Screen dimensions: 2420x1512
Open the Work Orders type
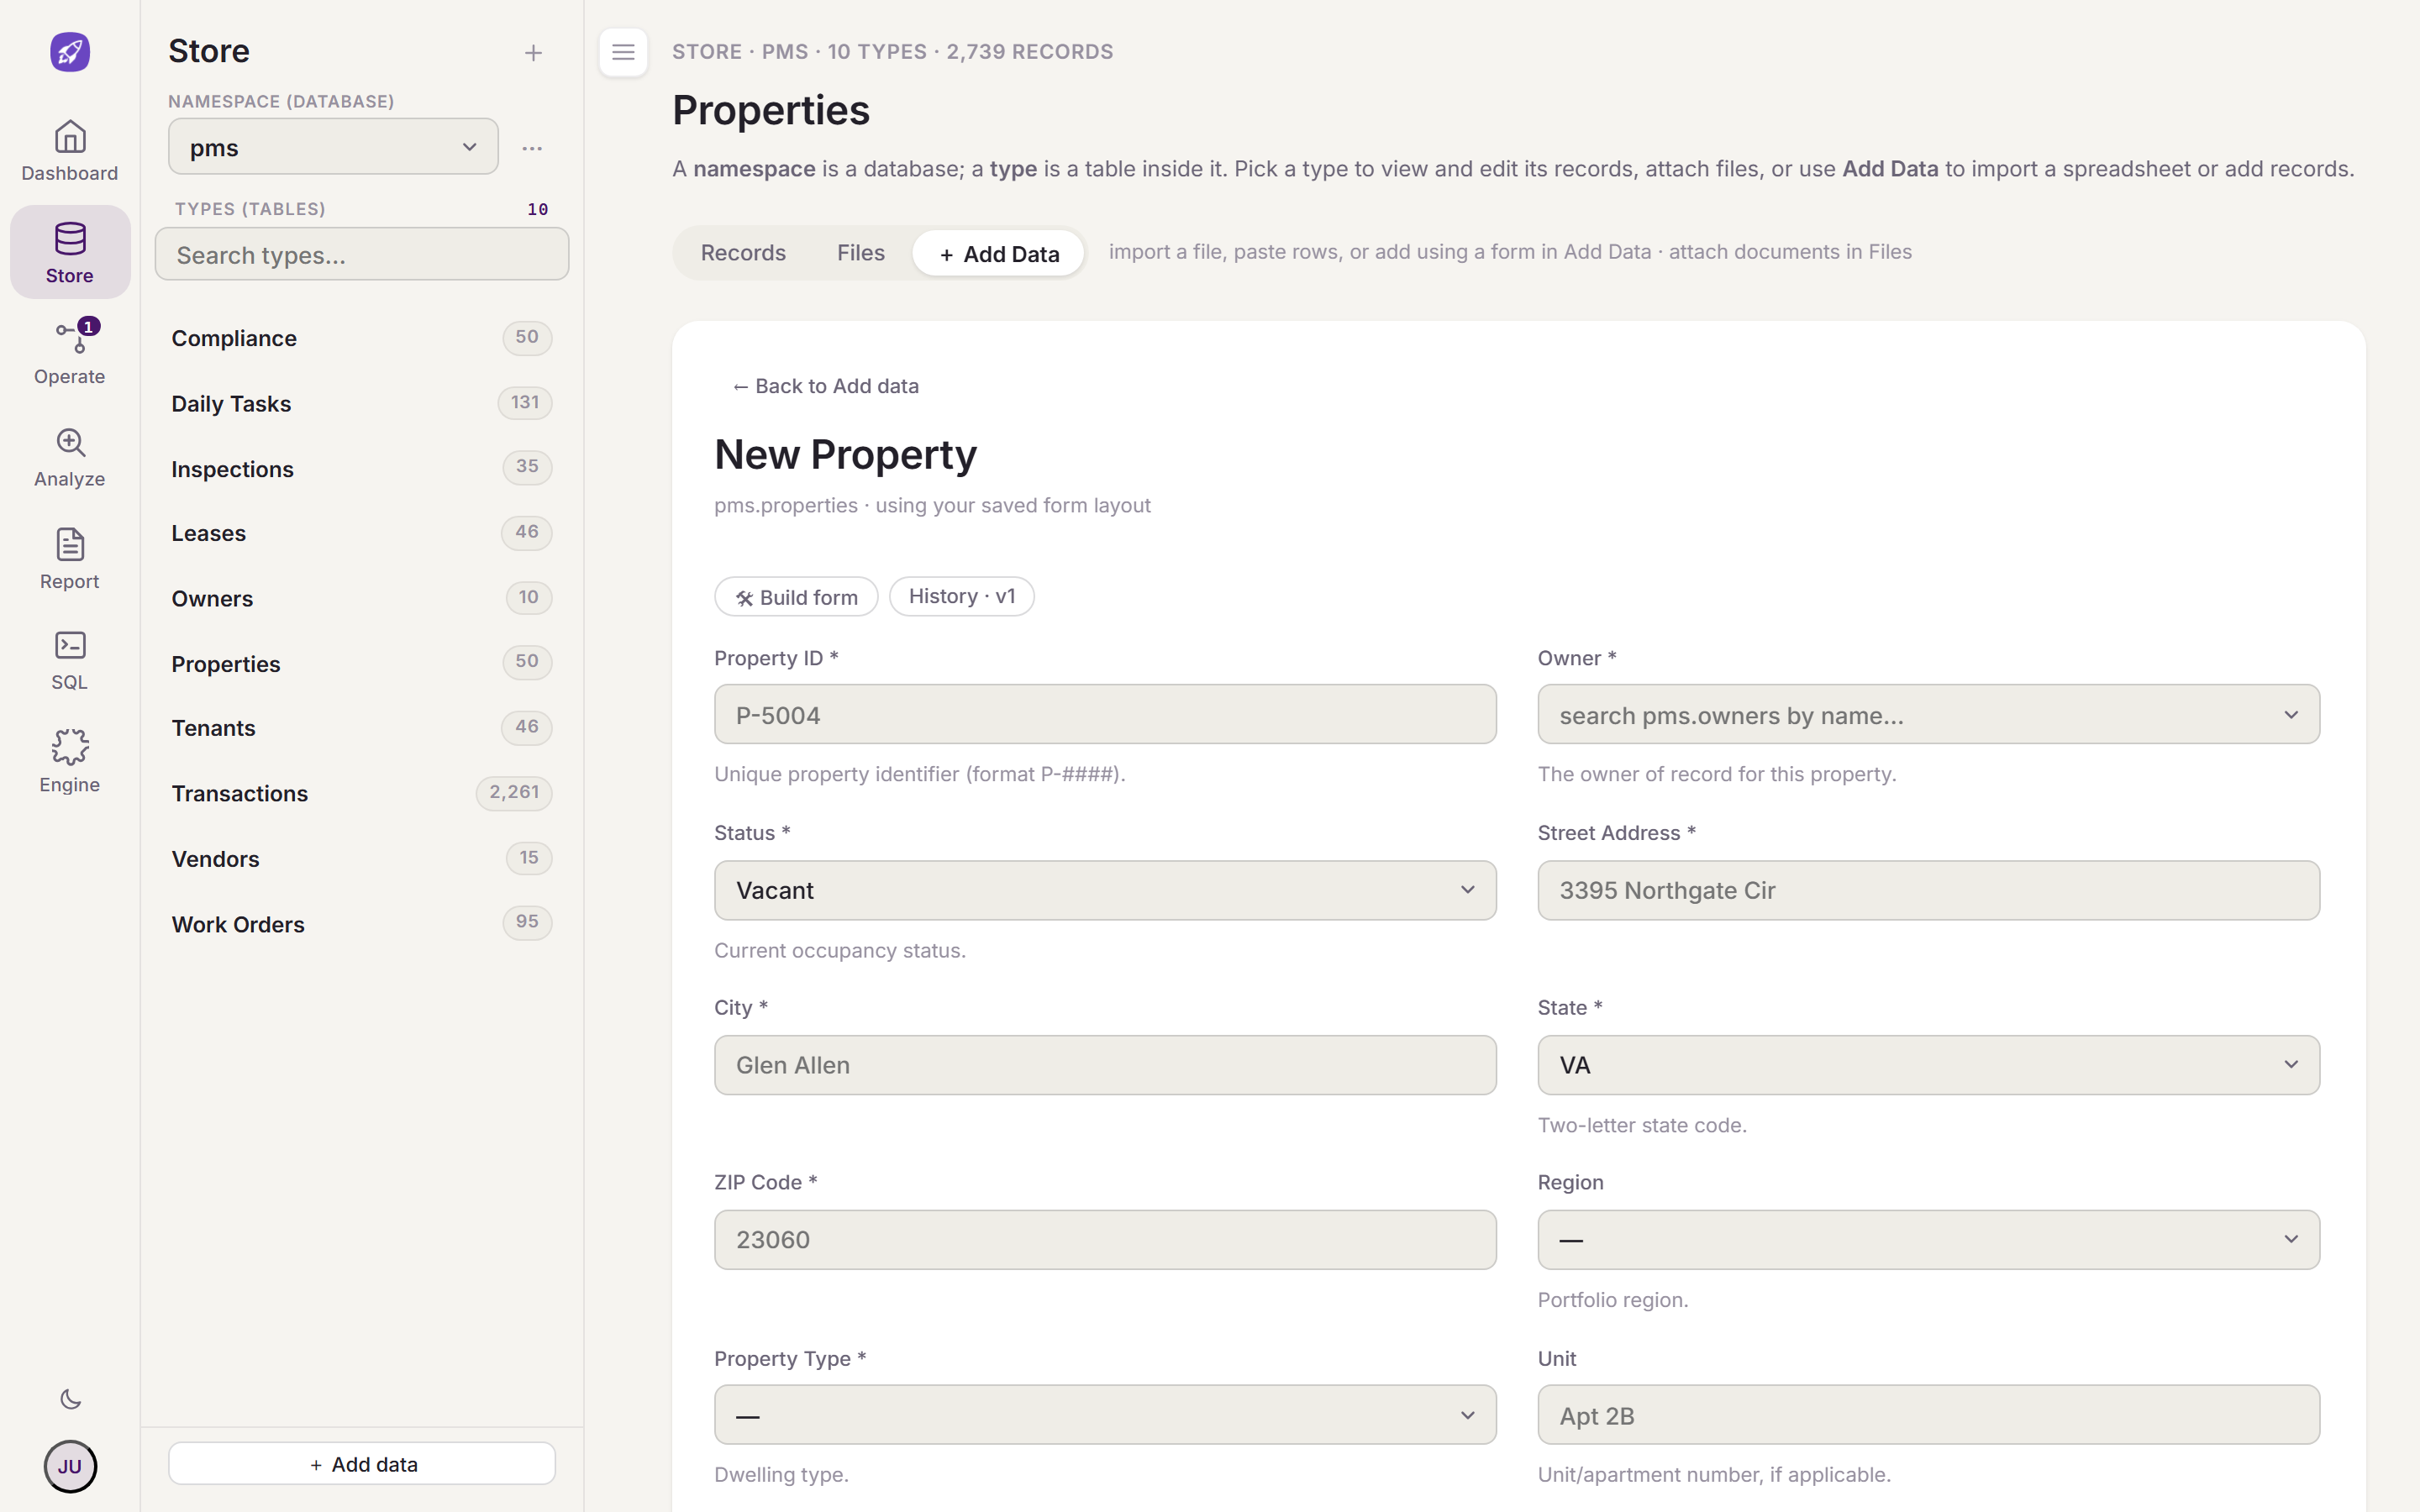362,923
